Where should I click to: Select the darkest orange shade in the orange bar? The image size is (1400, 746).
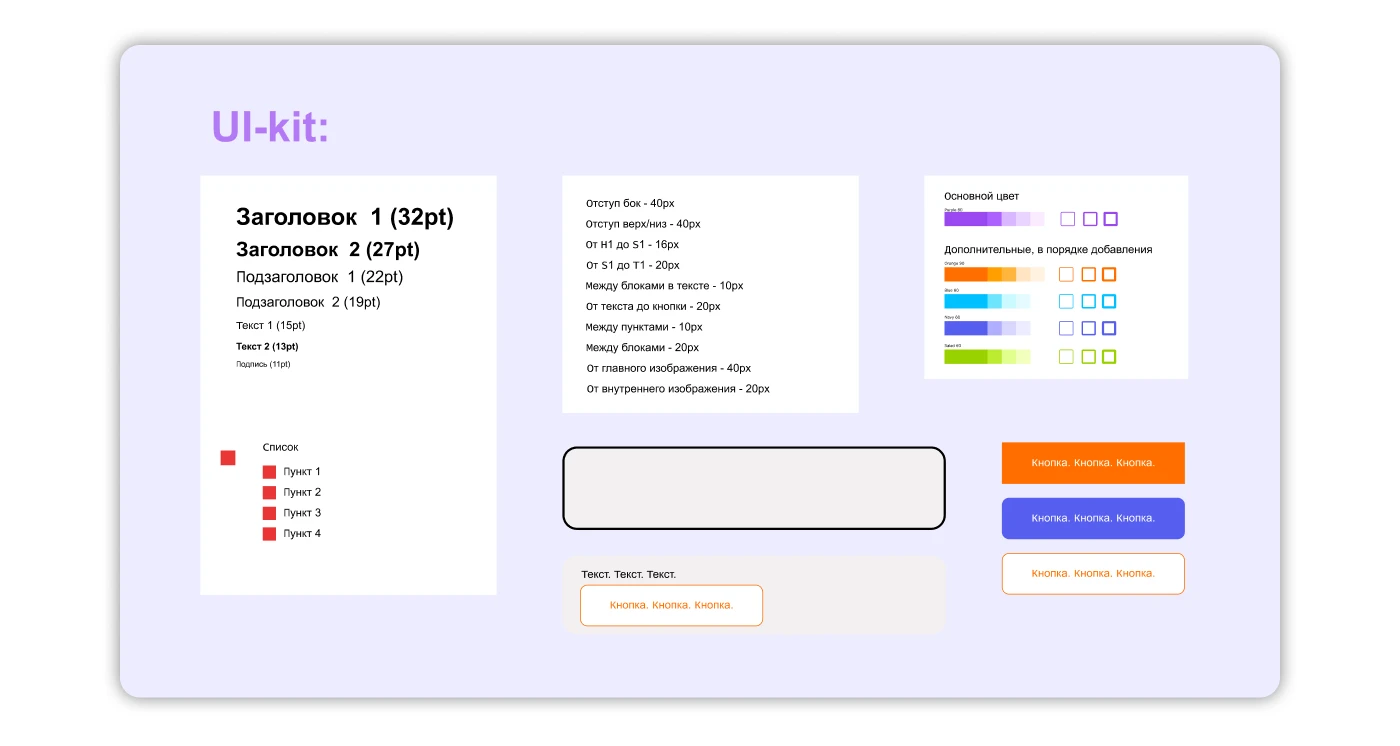tap(966, 274)
